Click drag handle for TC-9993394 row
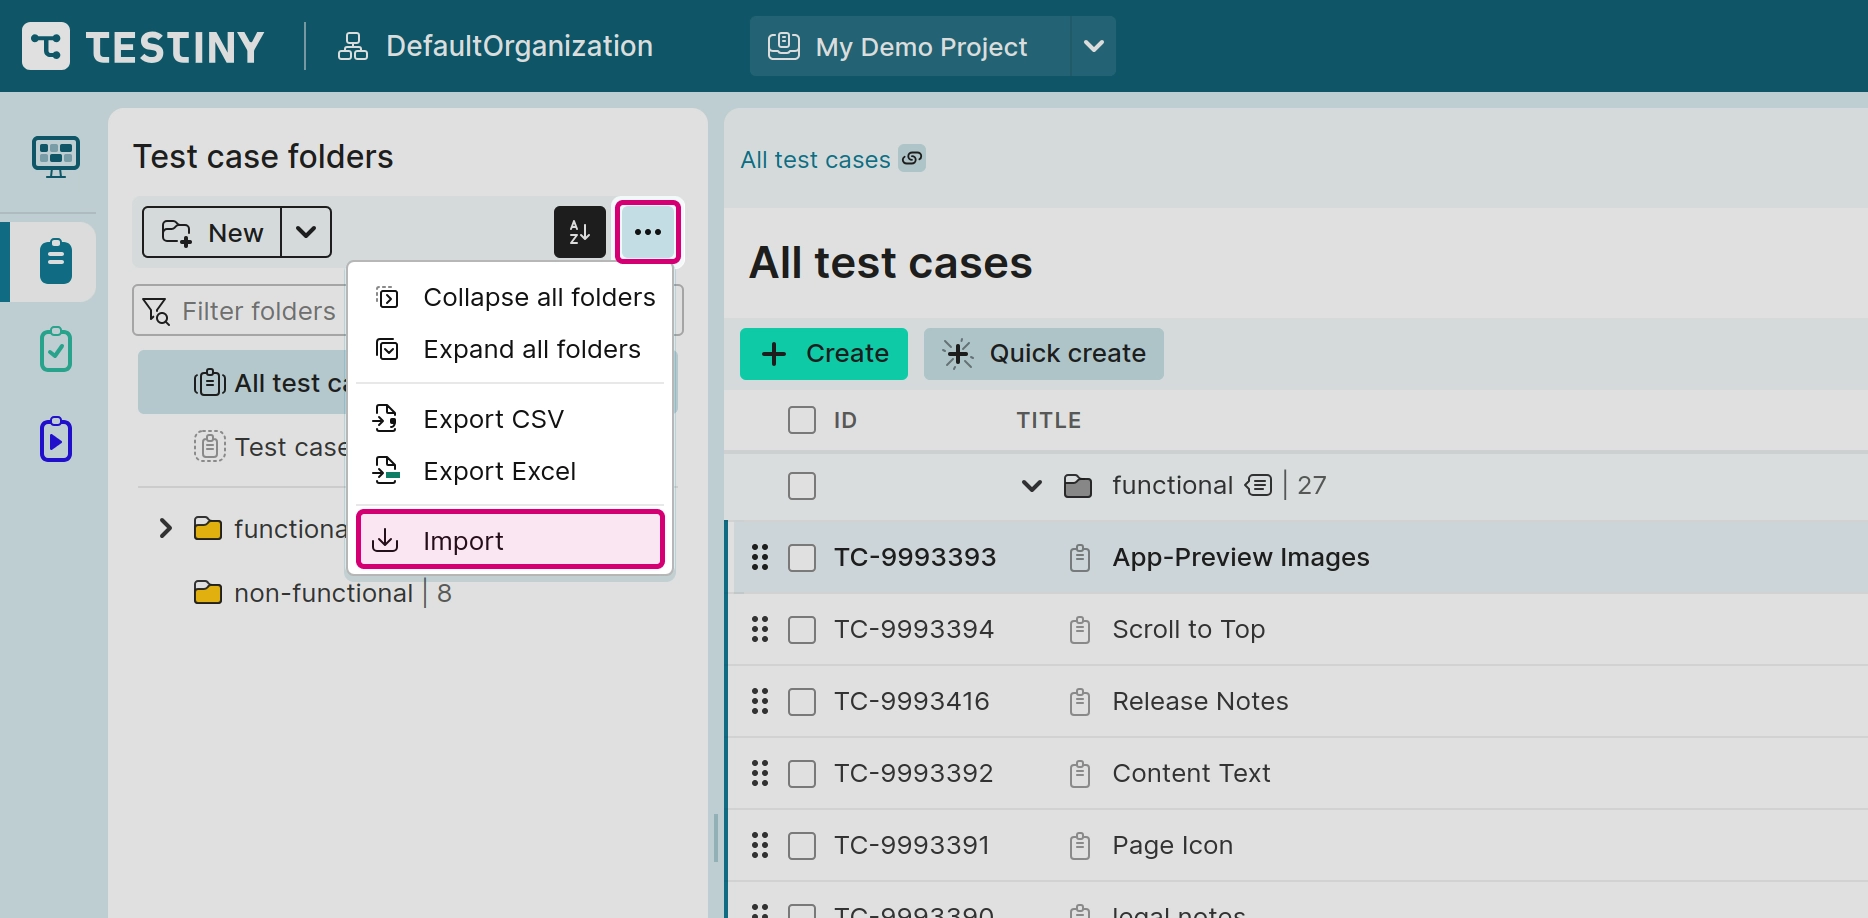The image size is (1868, 918). click(x=760, y=629)
